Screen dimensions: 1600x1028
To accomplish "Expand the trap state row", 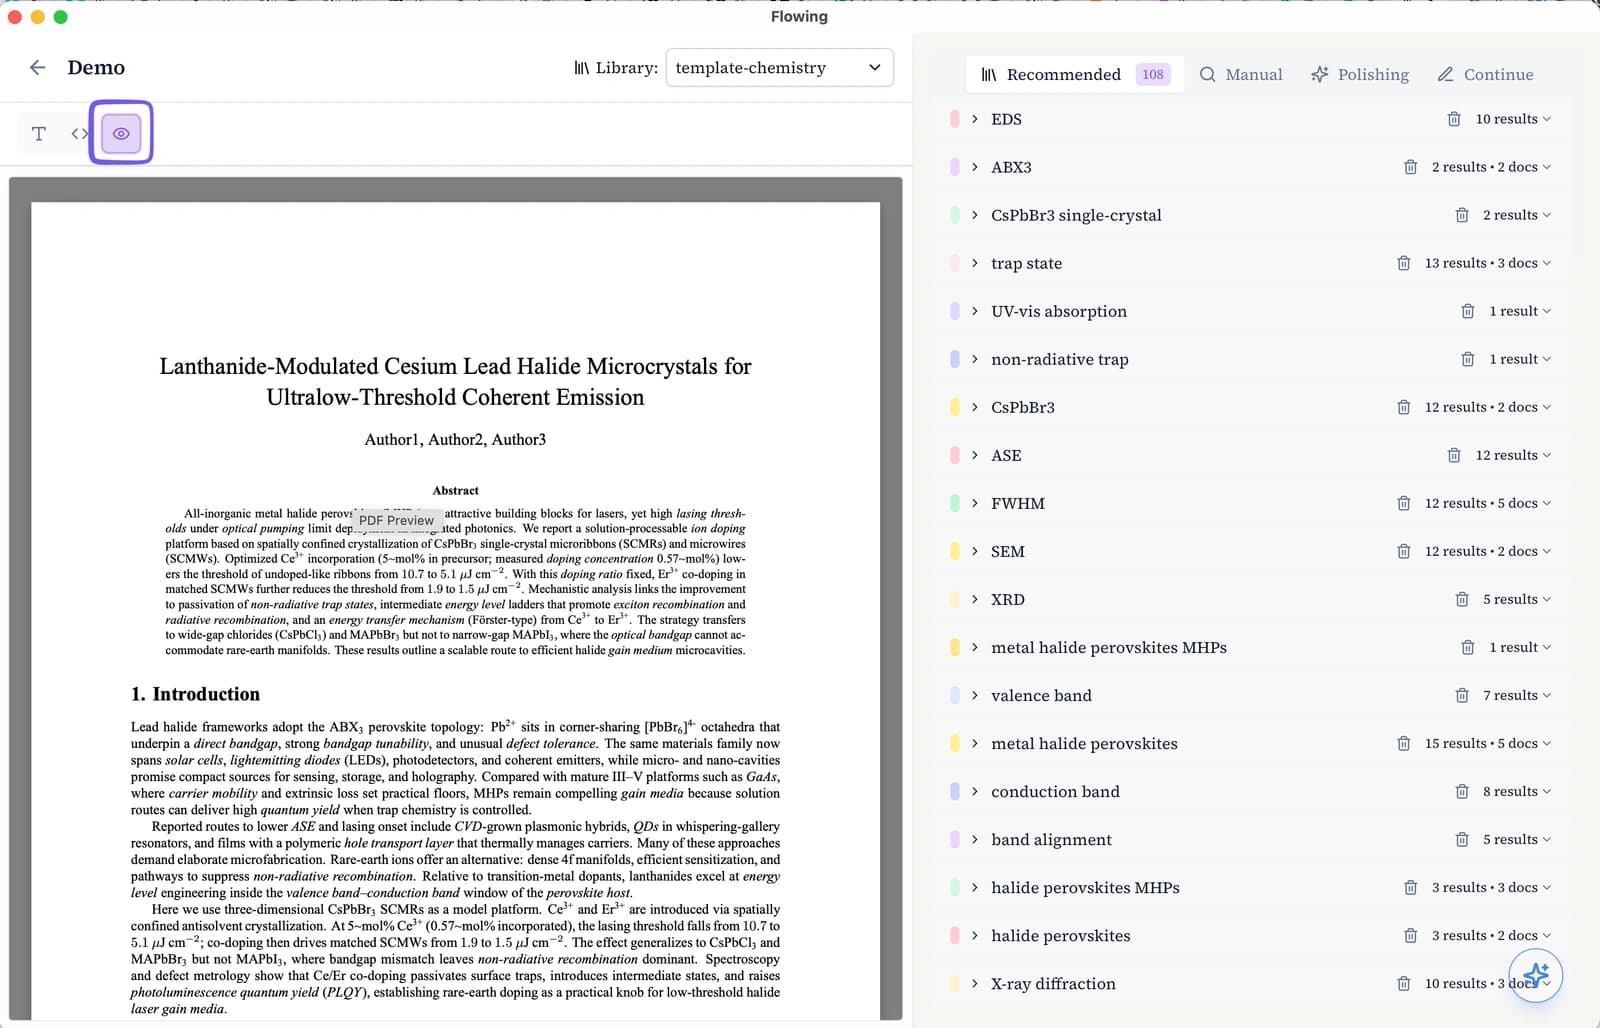I will (x=974, y=263).
